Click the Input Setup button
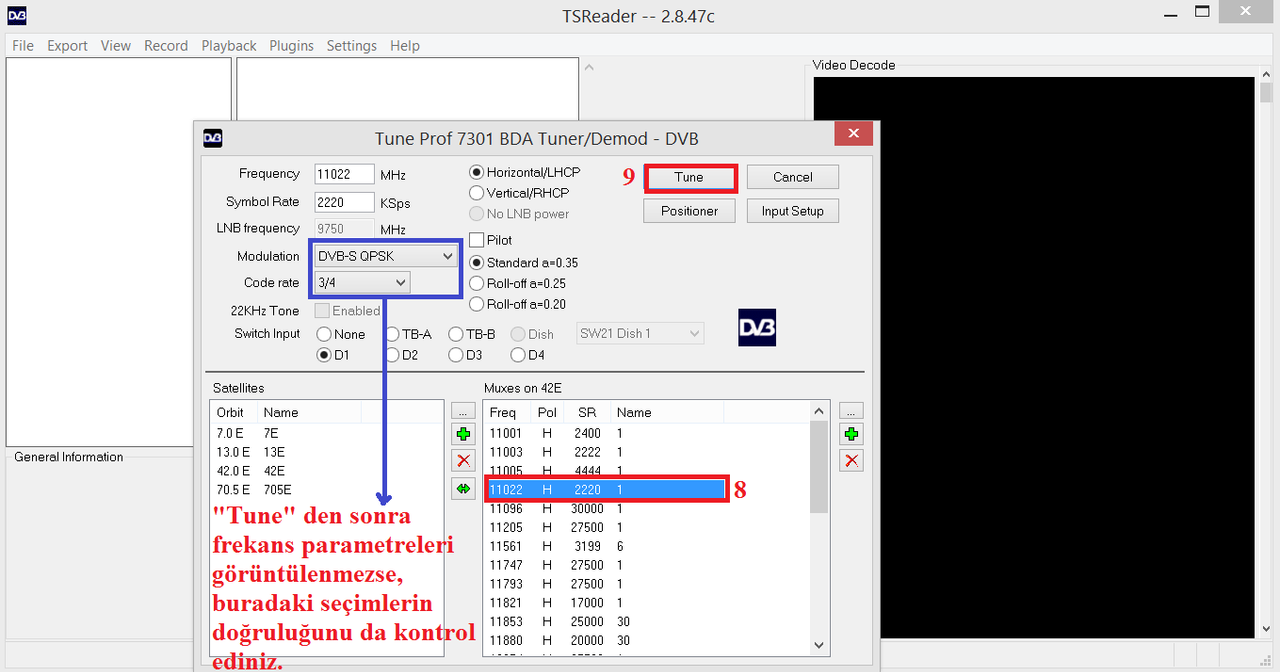This screenshot has height=672, width=1280. tap(793, 211)
